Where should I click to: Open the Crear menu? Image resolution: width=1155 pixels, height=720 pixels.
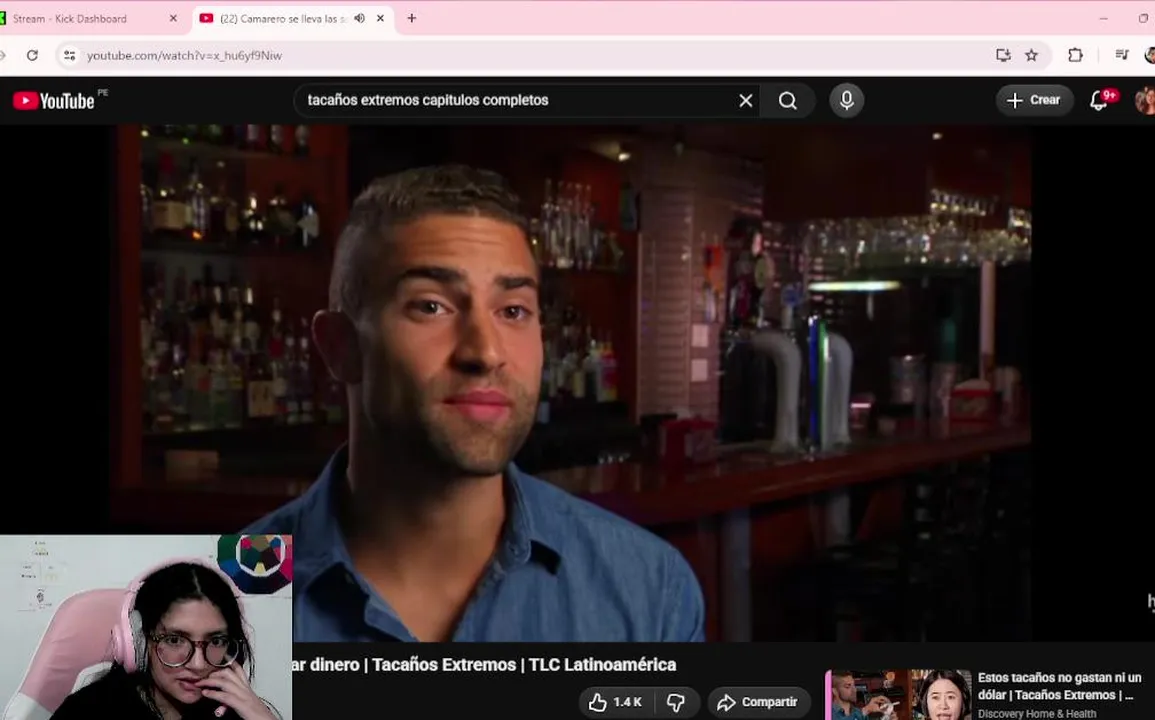1034,100
